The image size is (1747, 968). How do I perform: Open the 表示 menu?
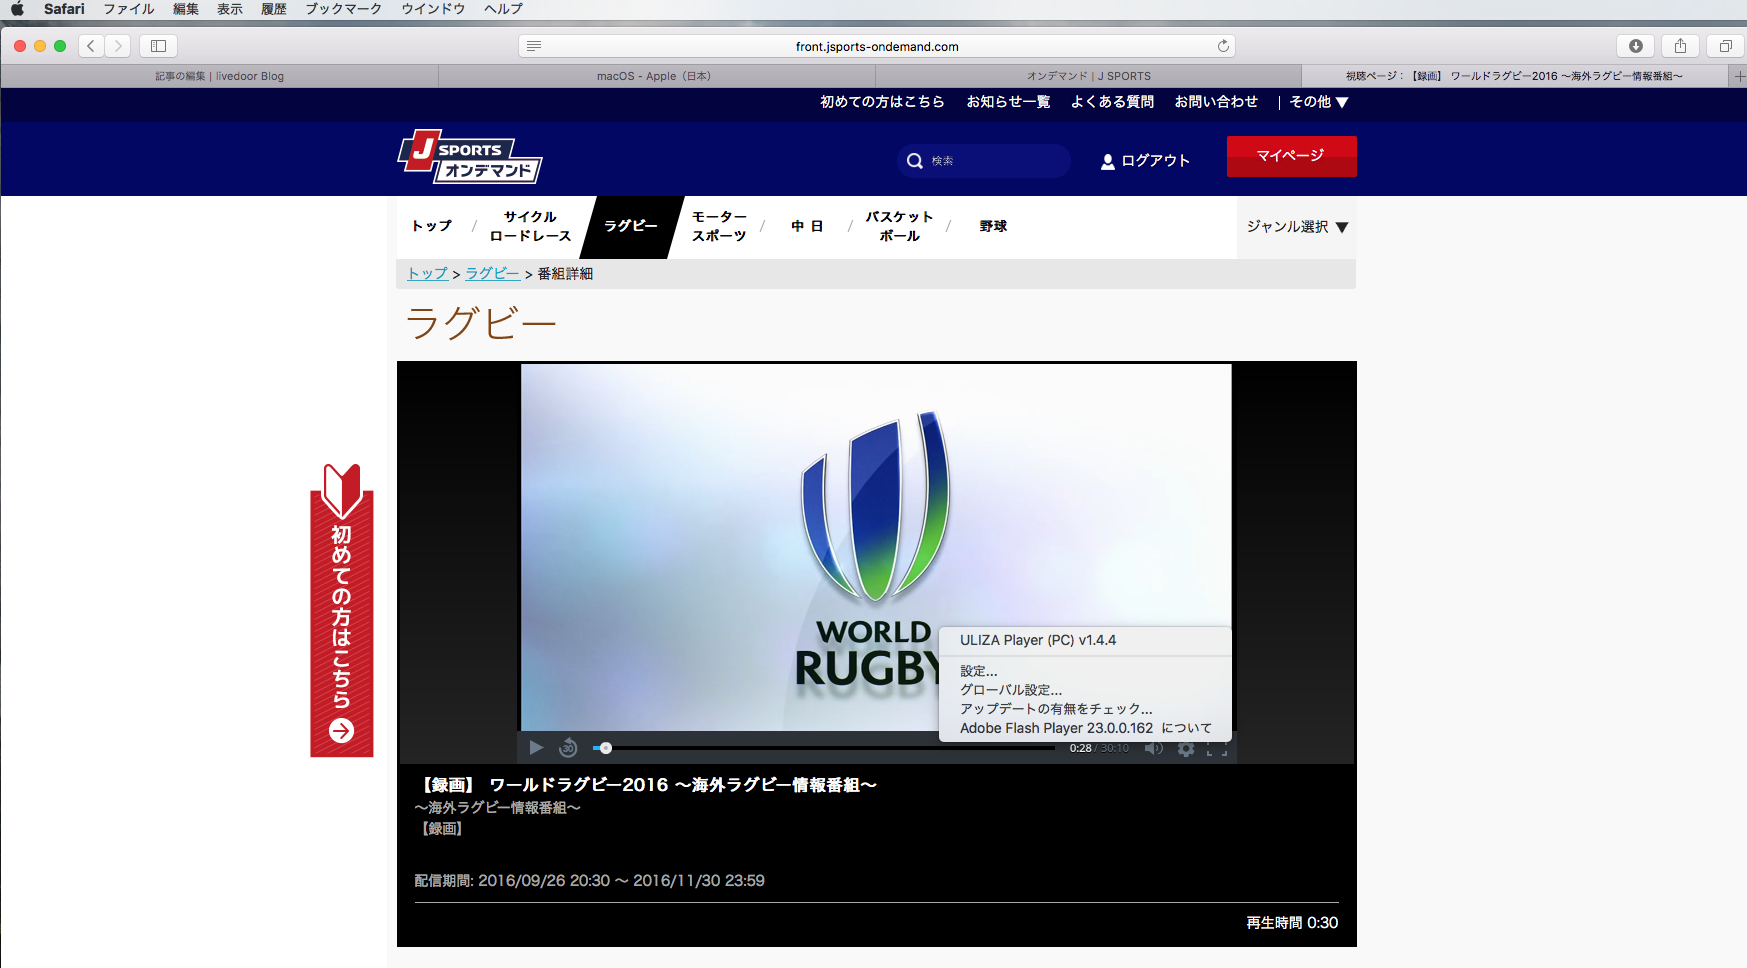pyautogui.click(x=230, y=9)
